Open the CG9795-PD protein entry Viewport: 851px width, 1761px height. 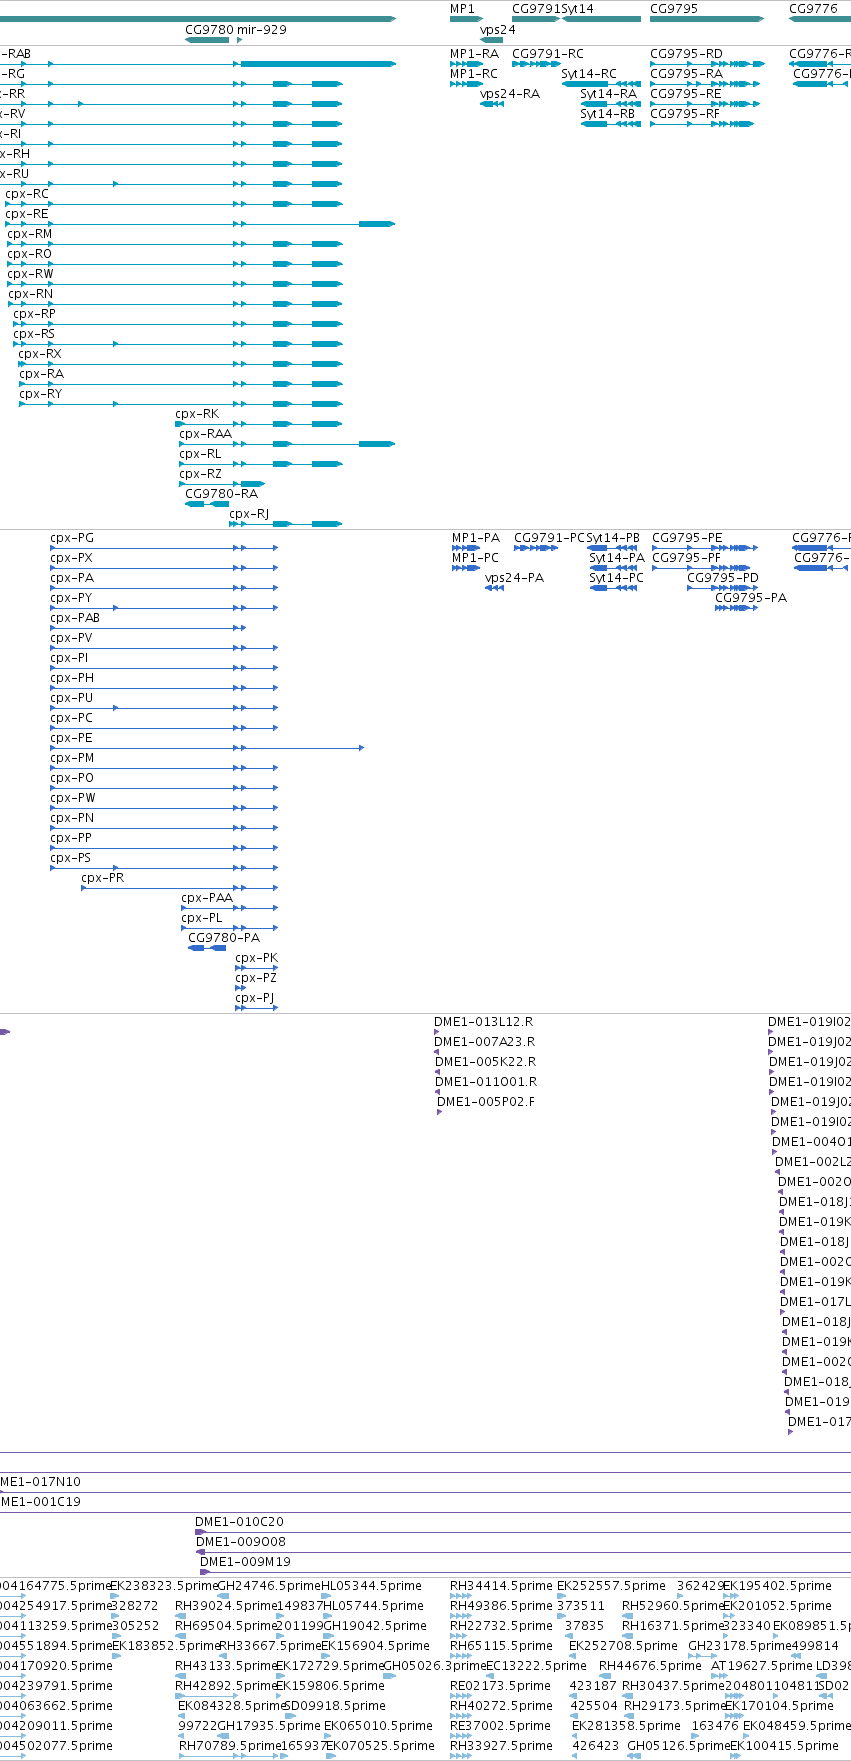[723, 578]
